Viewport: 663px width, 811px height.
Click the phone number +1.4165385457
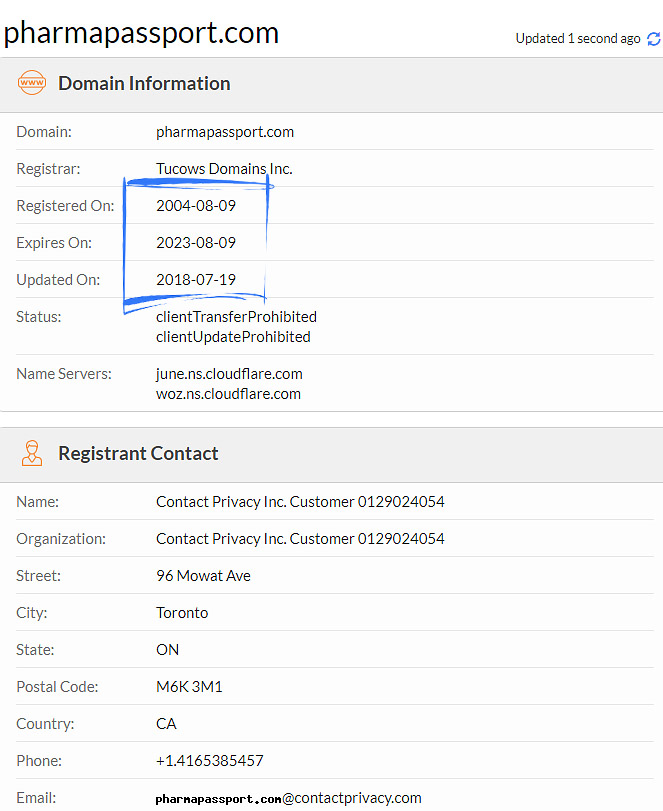[x=209, y=761]
